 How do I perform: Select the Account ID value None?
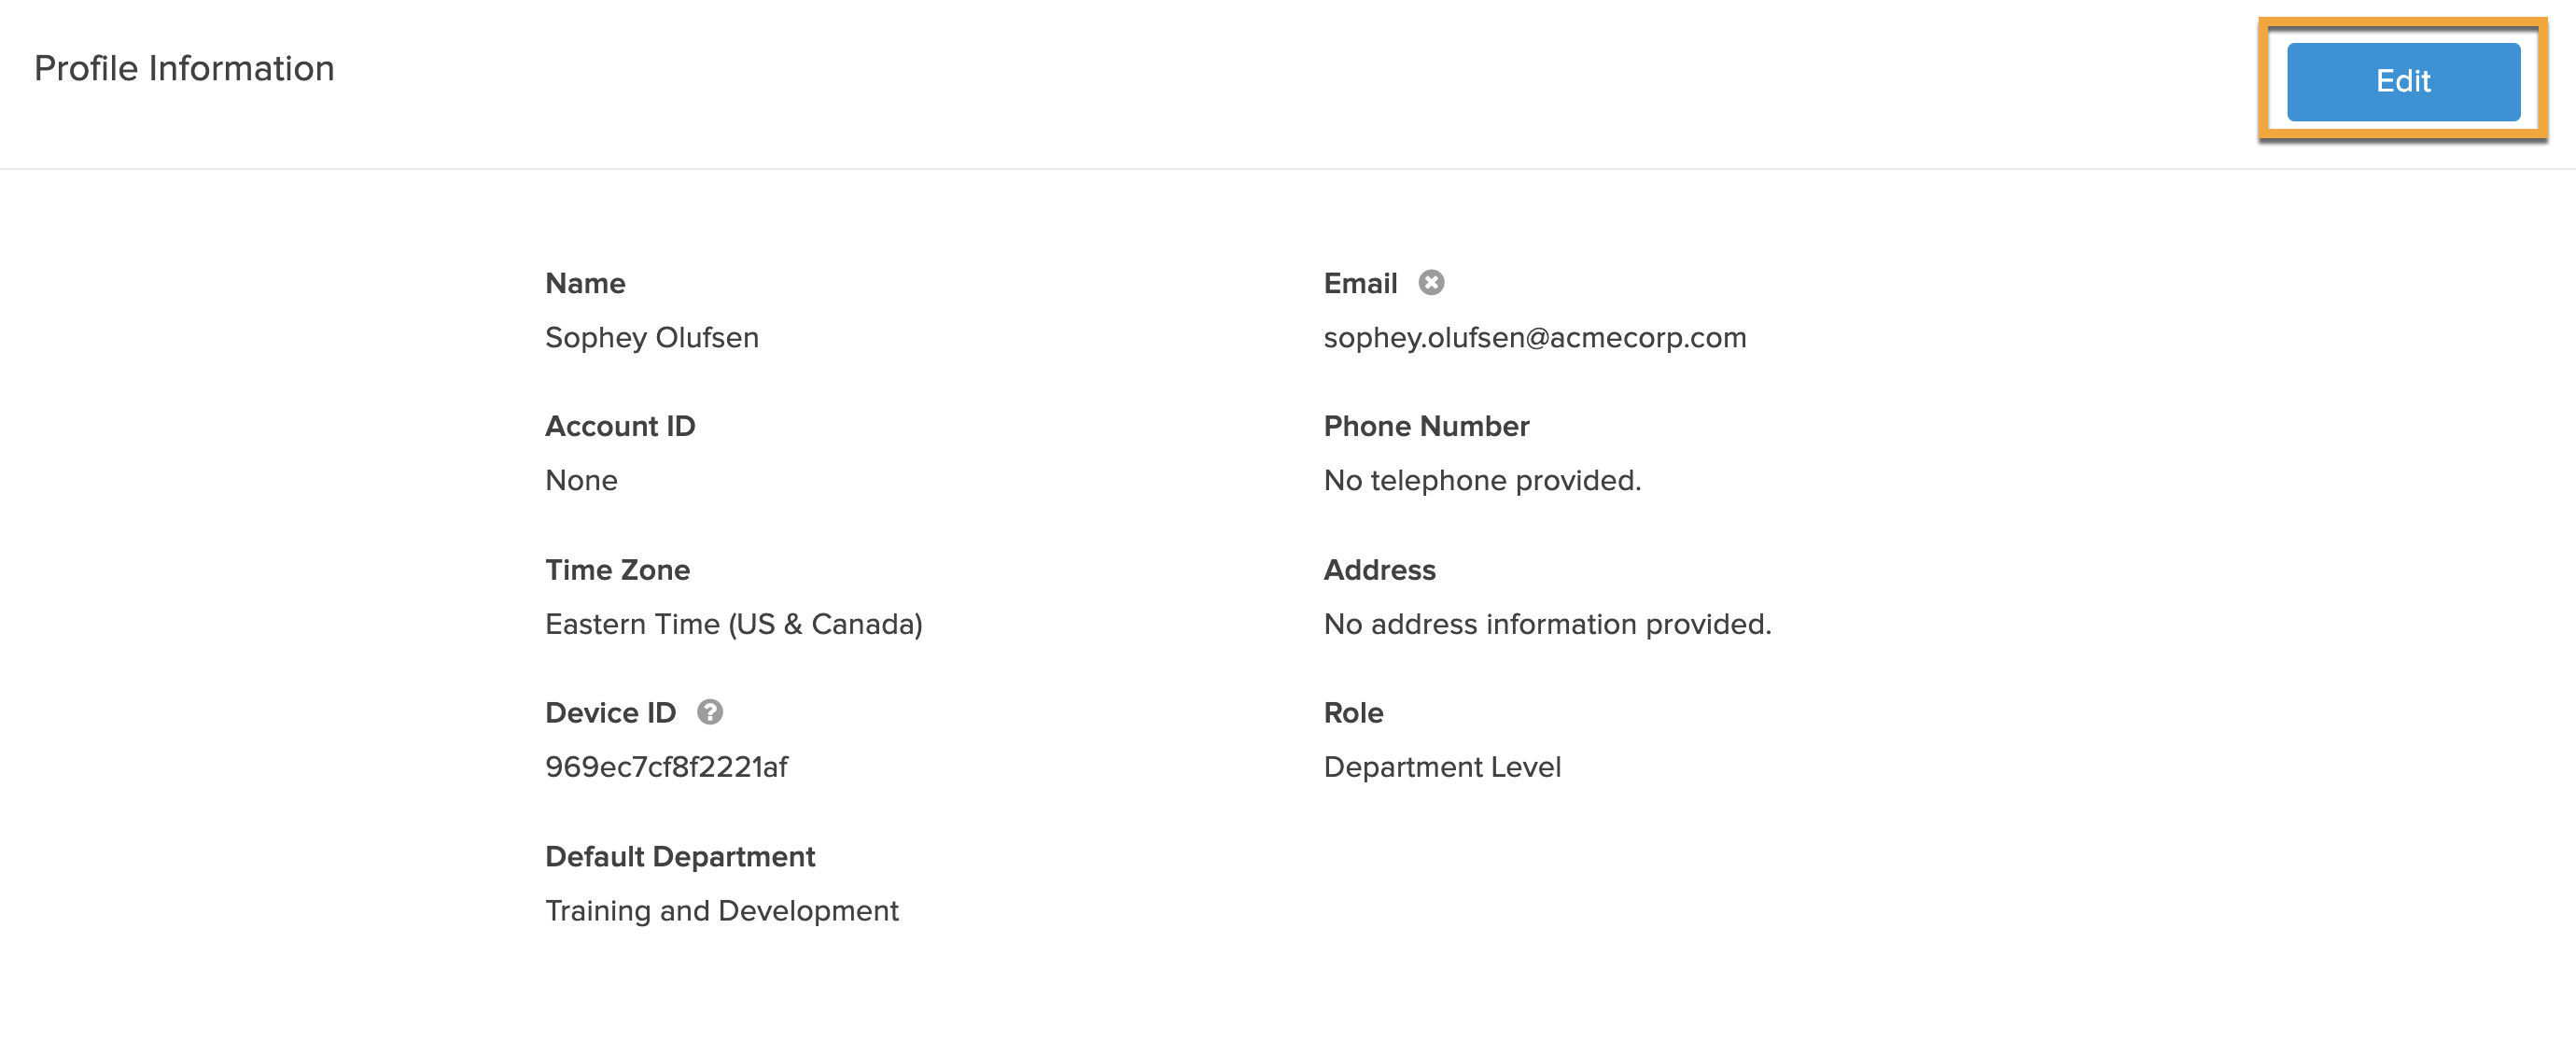point(581,480)
